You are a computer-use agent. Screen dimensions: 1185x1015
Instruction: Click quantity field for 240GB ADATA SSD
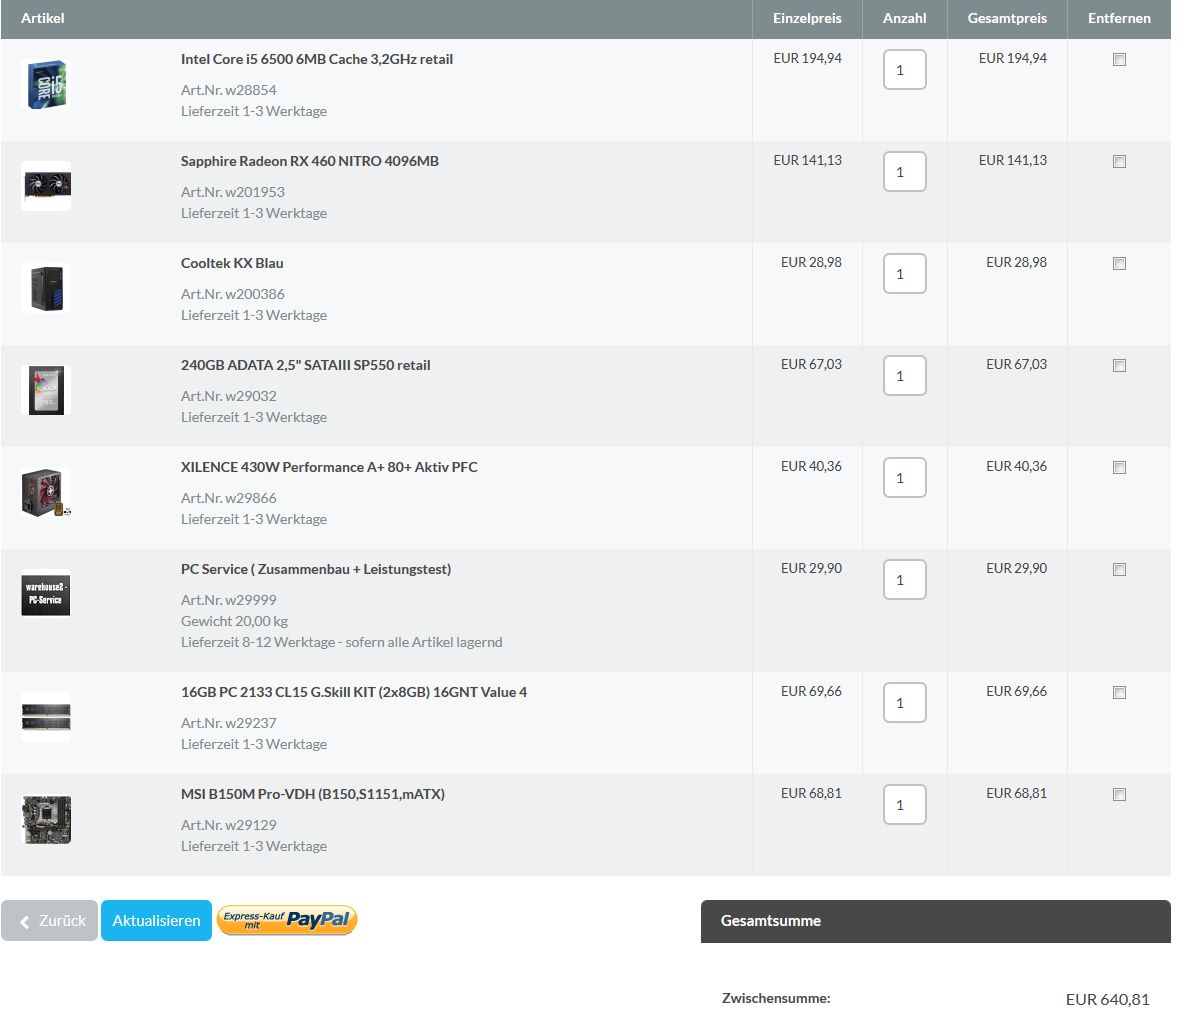[x=905, y=376]
